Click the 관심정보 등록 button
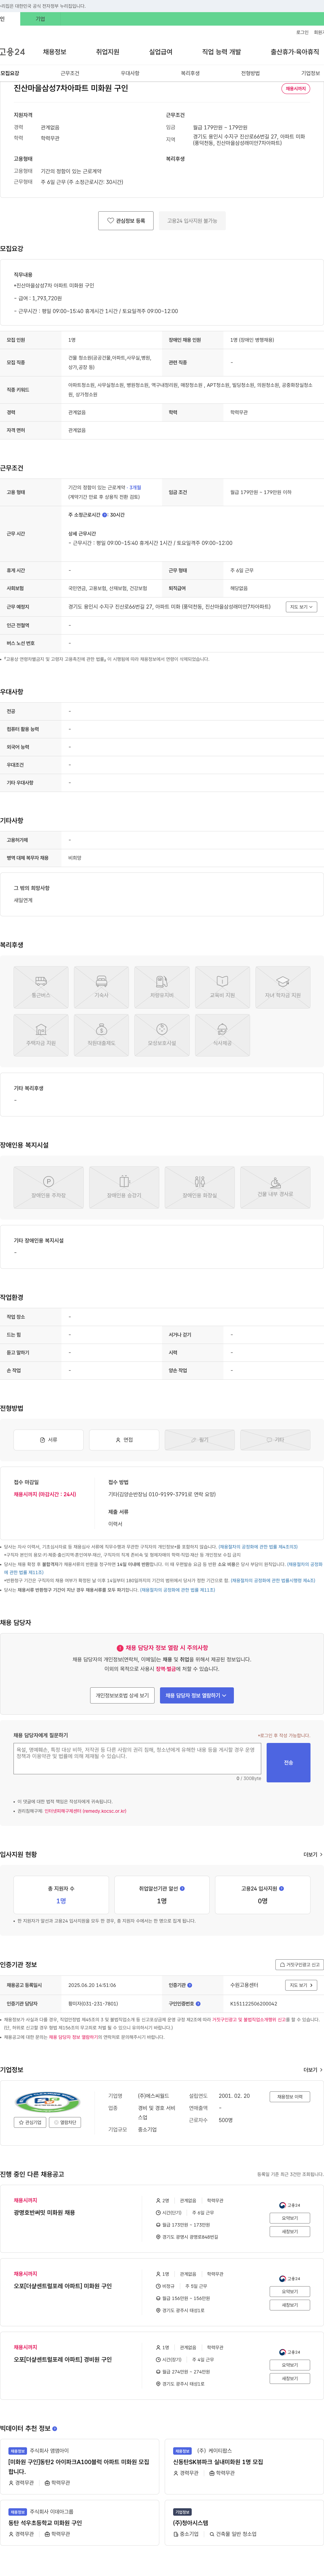Viewport: 324px width, 2576px height. tap(126, 220)
